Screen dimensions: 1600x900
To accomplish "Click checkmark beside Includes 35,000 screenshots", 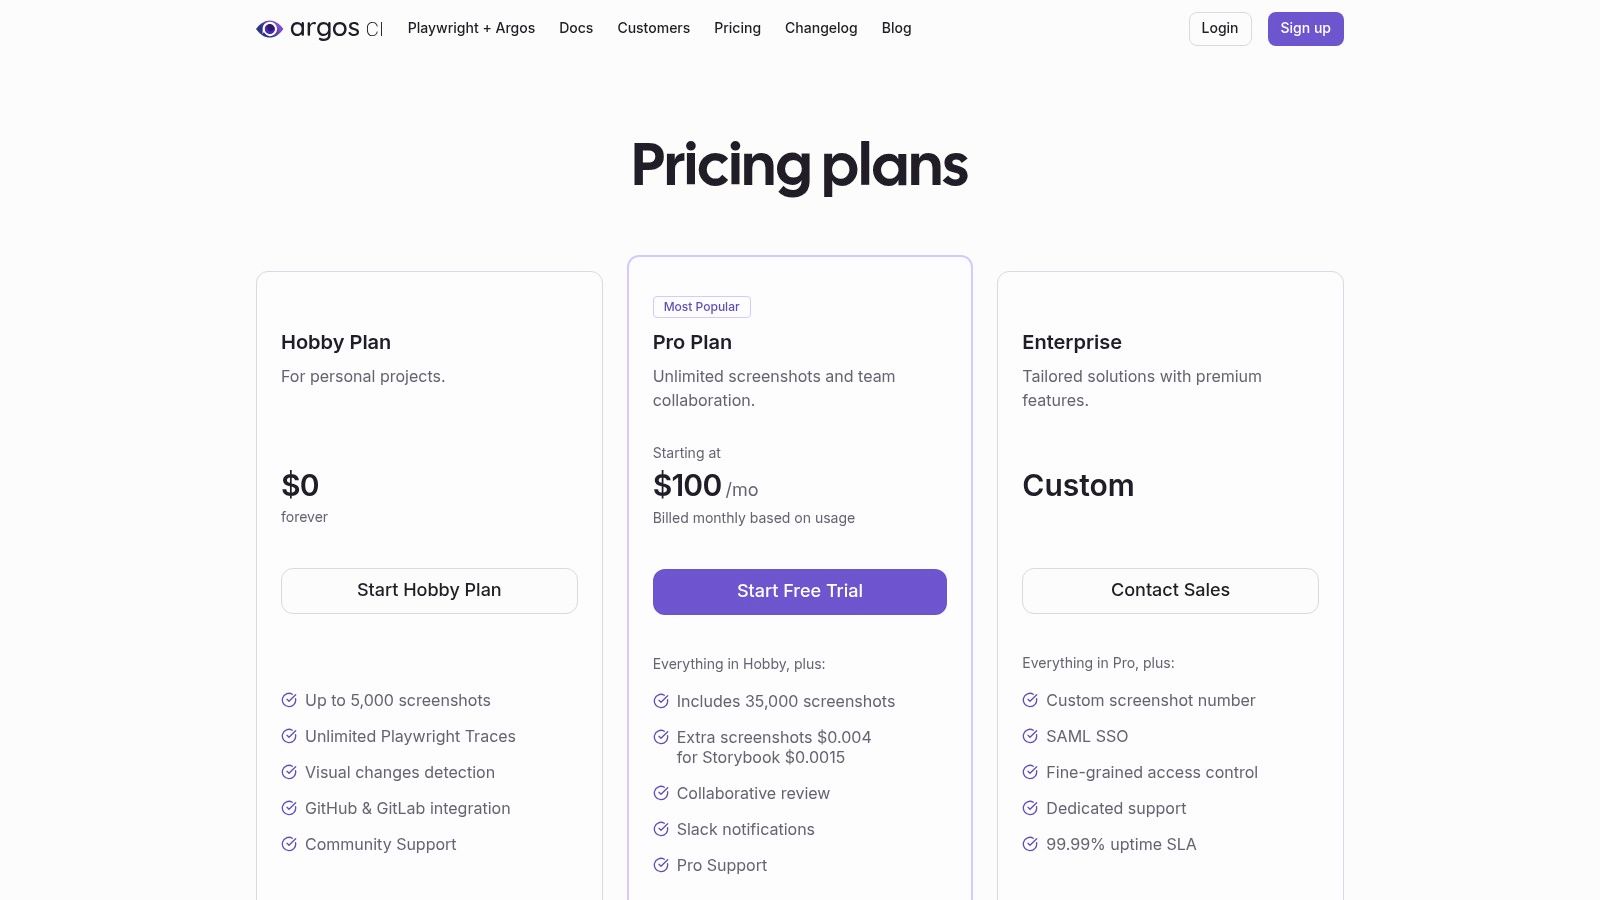I will point(661,701).
